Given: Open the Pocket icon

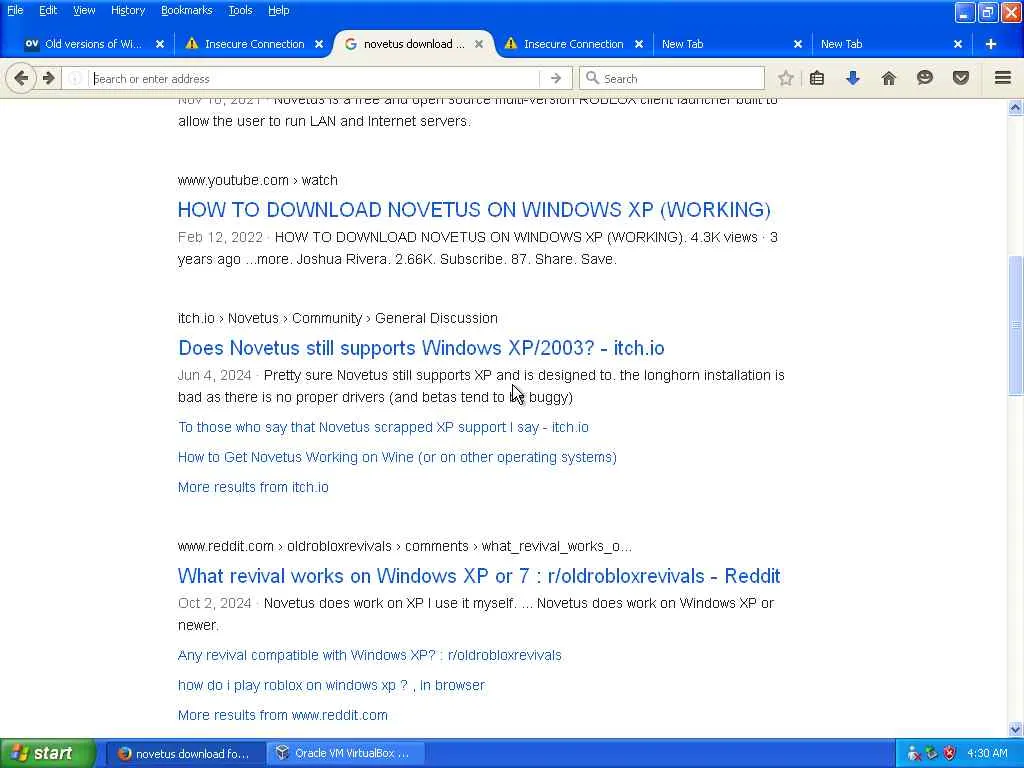Looking at the screenshot, I should (x=961, y=78).
